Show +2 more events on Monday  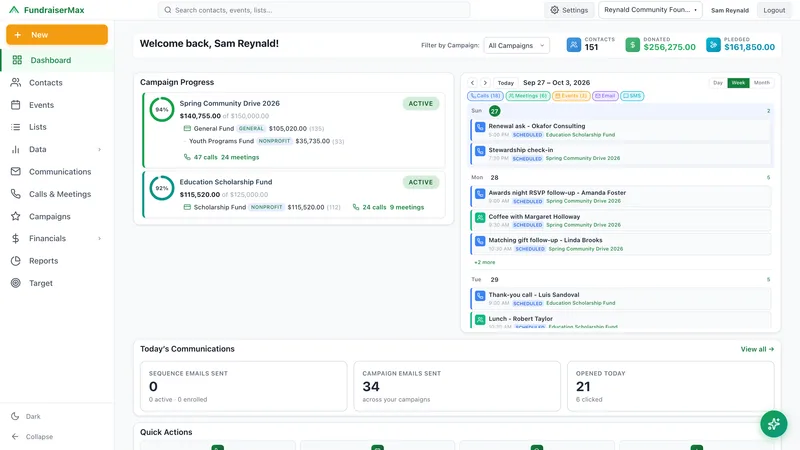(x=485, y=262)
